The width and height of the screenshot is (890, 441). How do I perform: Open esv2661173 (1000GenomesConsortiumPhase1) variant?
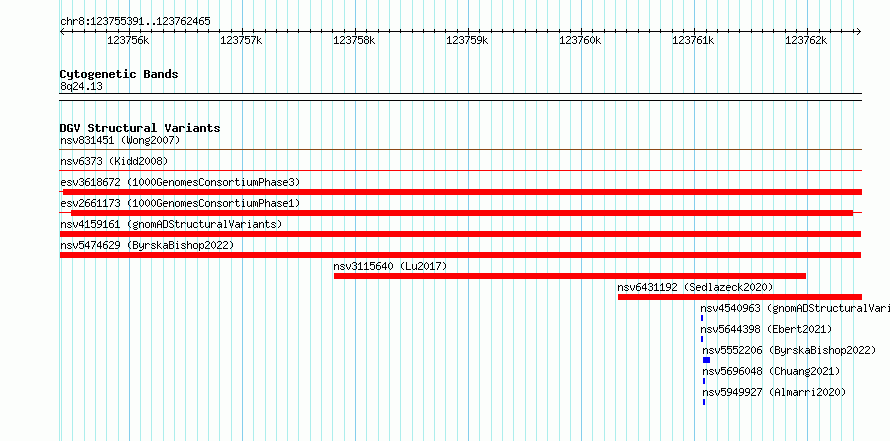180,203
